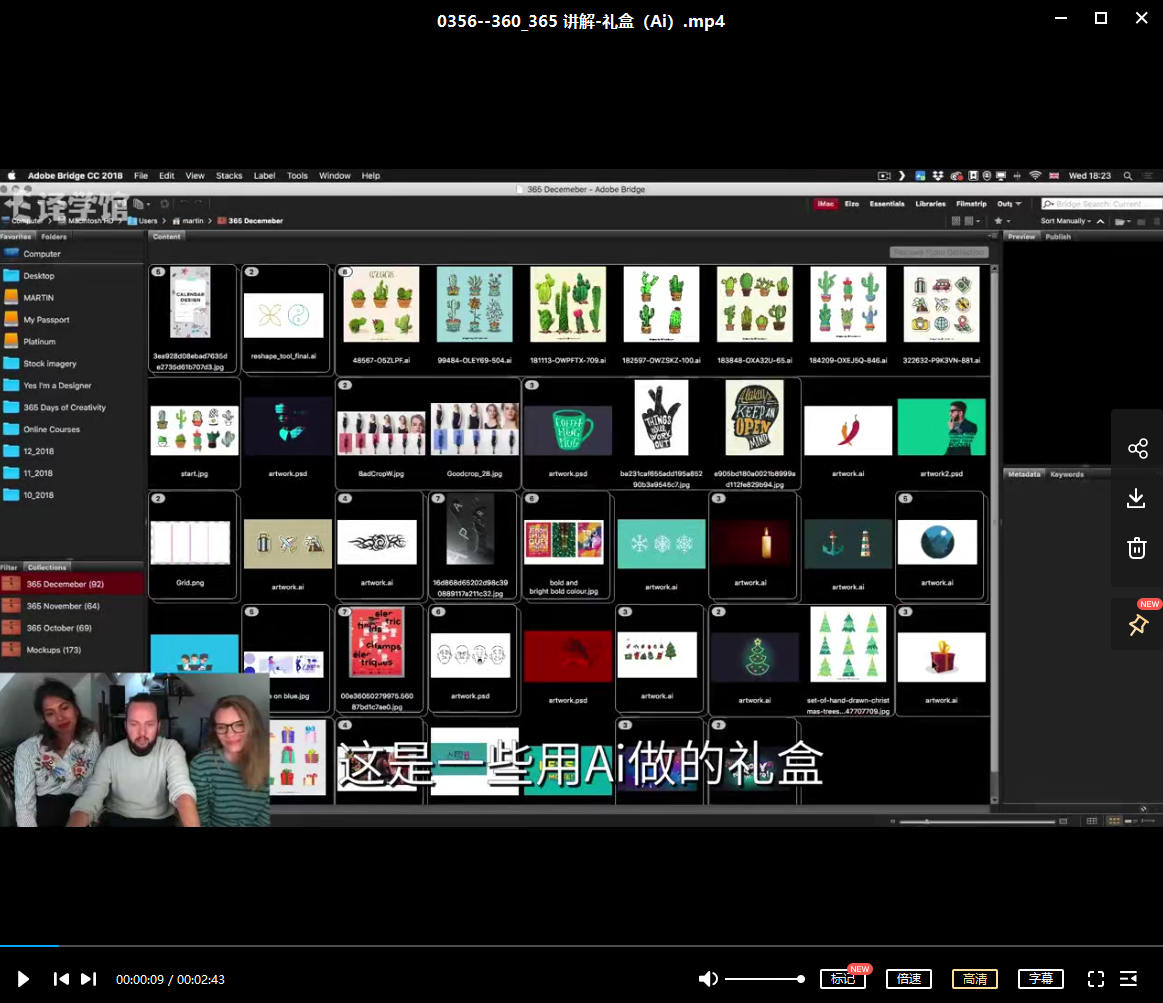Play the video
Screen dimensions: 1163x1003
tap(24, 979)
